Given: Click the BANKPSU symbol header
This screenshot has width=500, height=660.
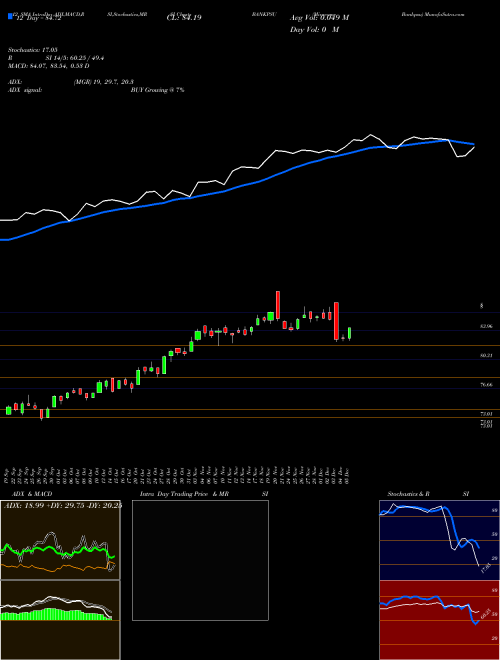Looking at the screenshot, I should pos(265,14).
